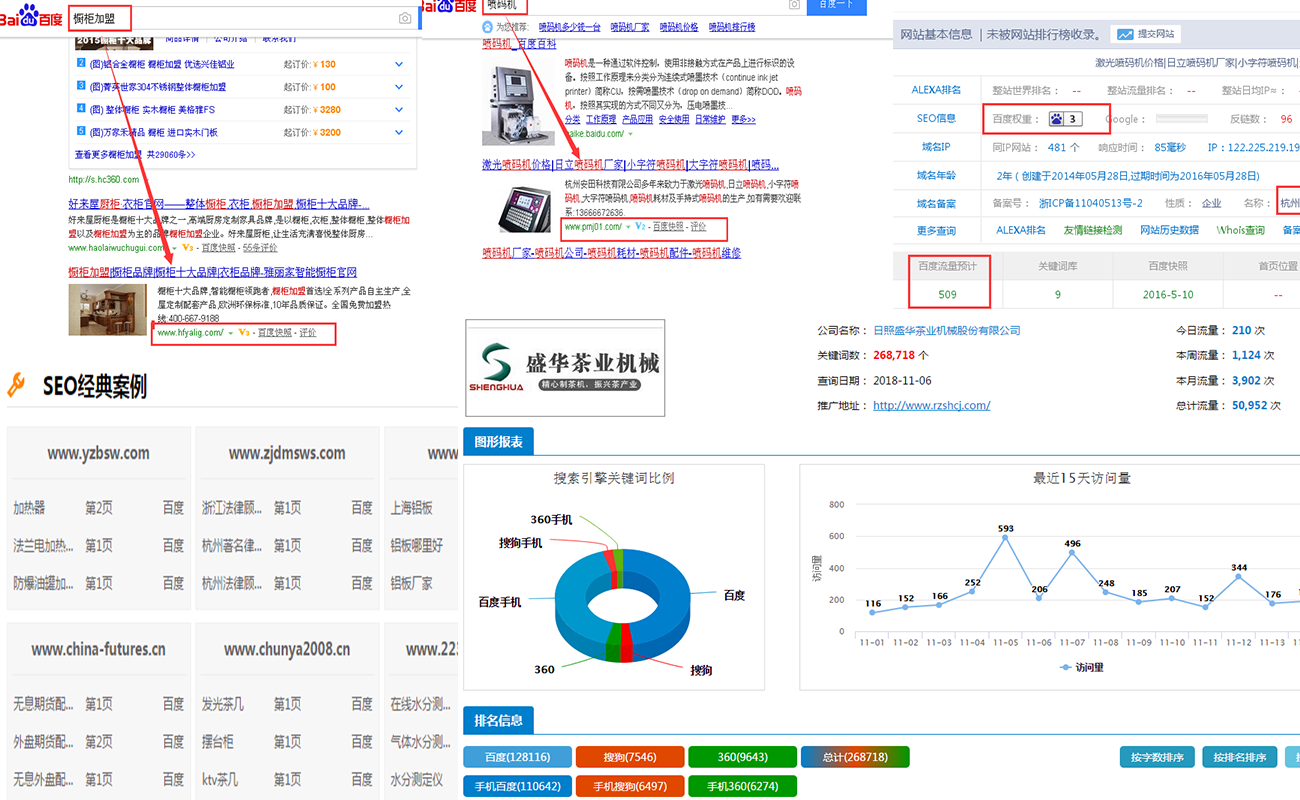
Task: Click the wrench icon beside SEO经典案例
Action: click(x=16, y=385)
